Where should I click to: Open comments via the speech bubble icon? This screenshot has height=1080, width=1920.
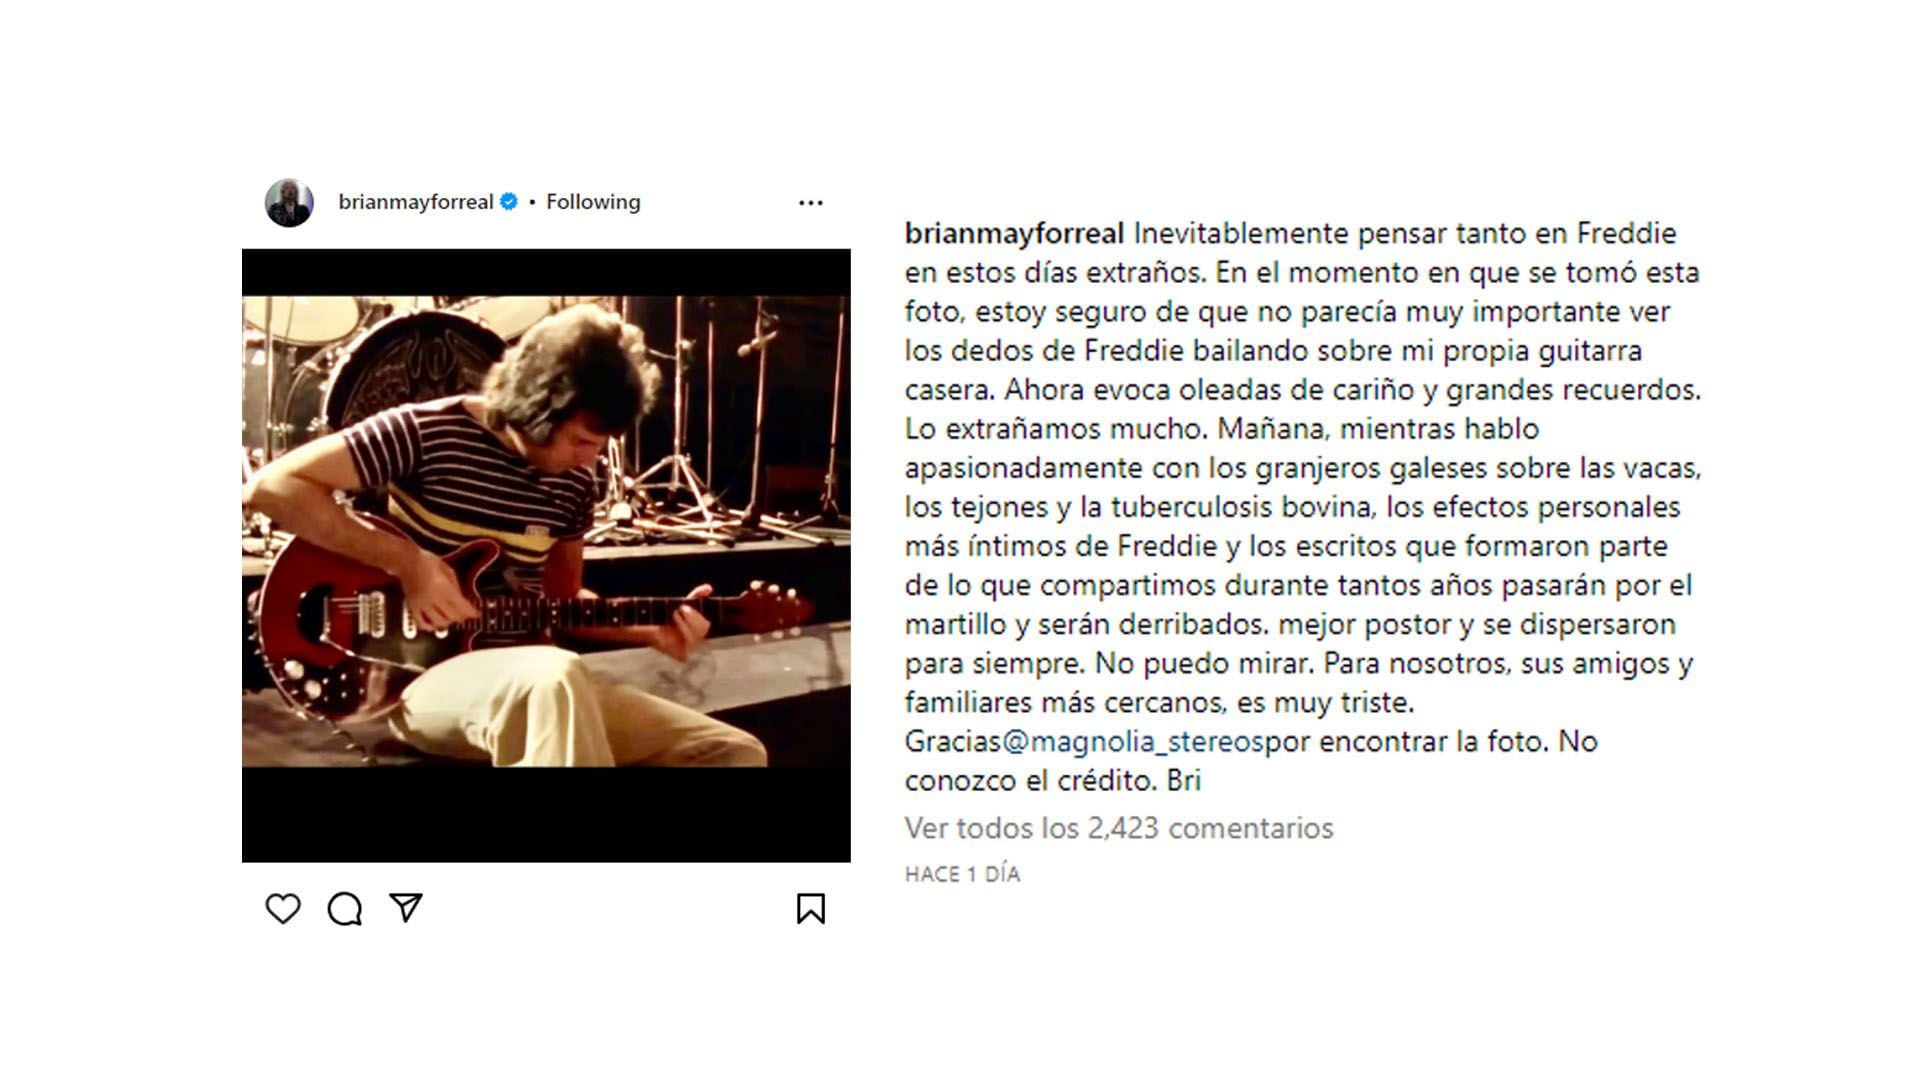345,908
